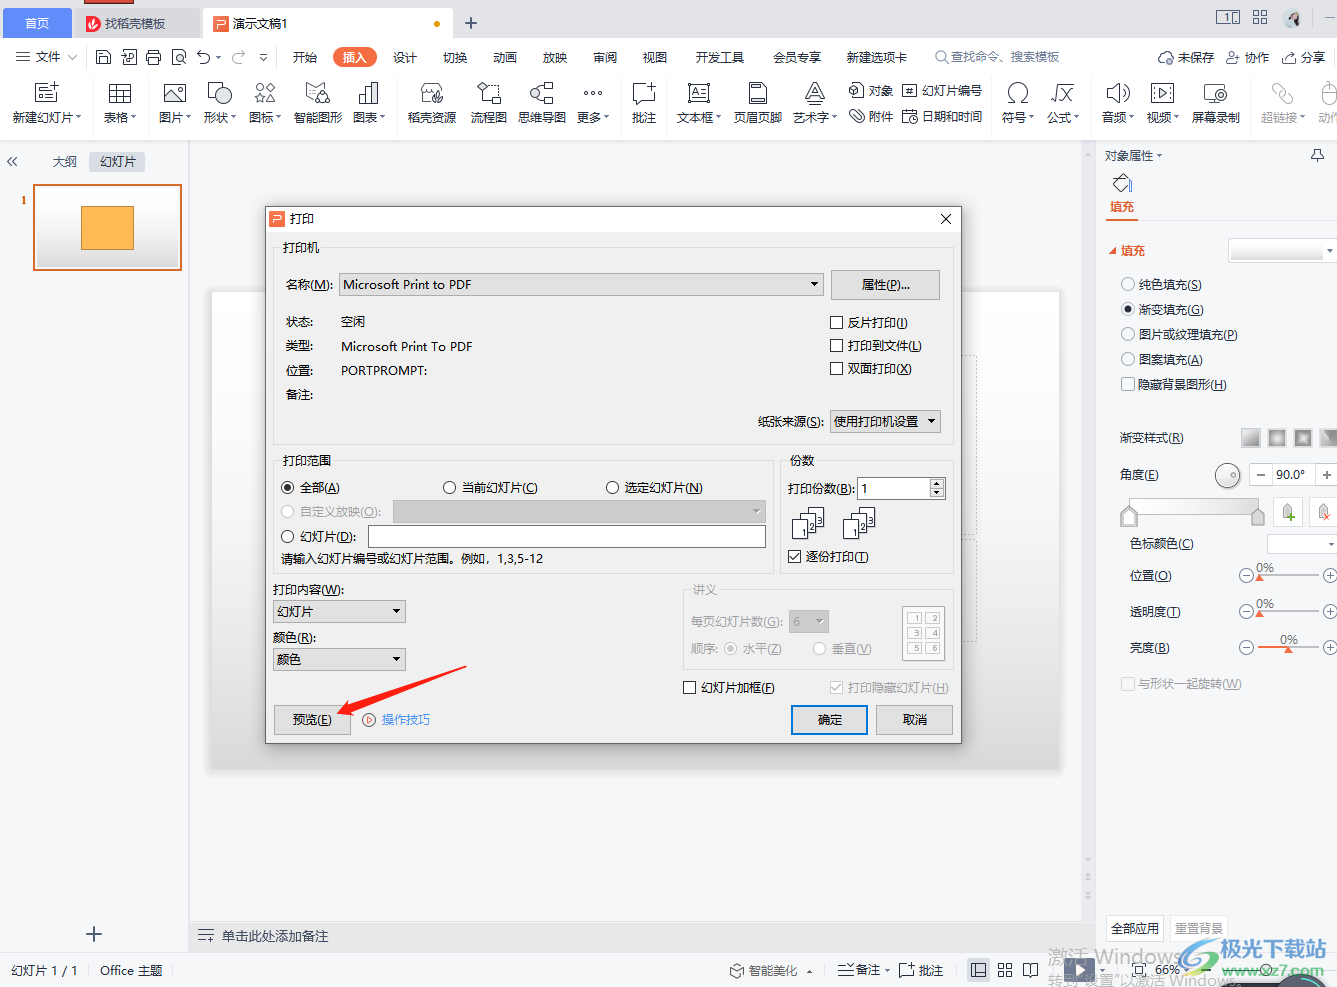Image resolution: width=1337 pixels, height=987 pixels.
Task: Select the Selected Slides (选定幻灯片) radio option
Action: click(613, 488)
